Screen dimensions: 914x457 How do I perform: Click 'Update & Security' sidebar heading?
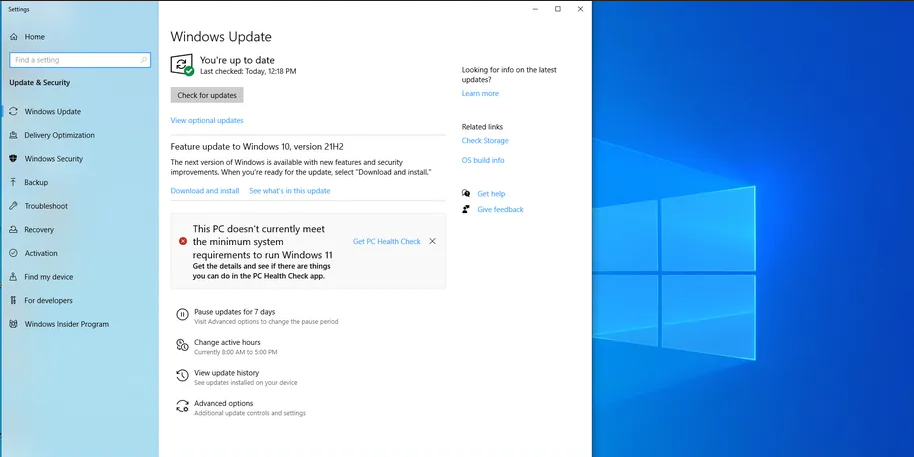tap(40, 83)
